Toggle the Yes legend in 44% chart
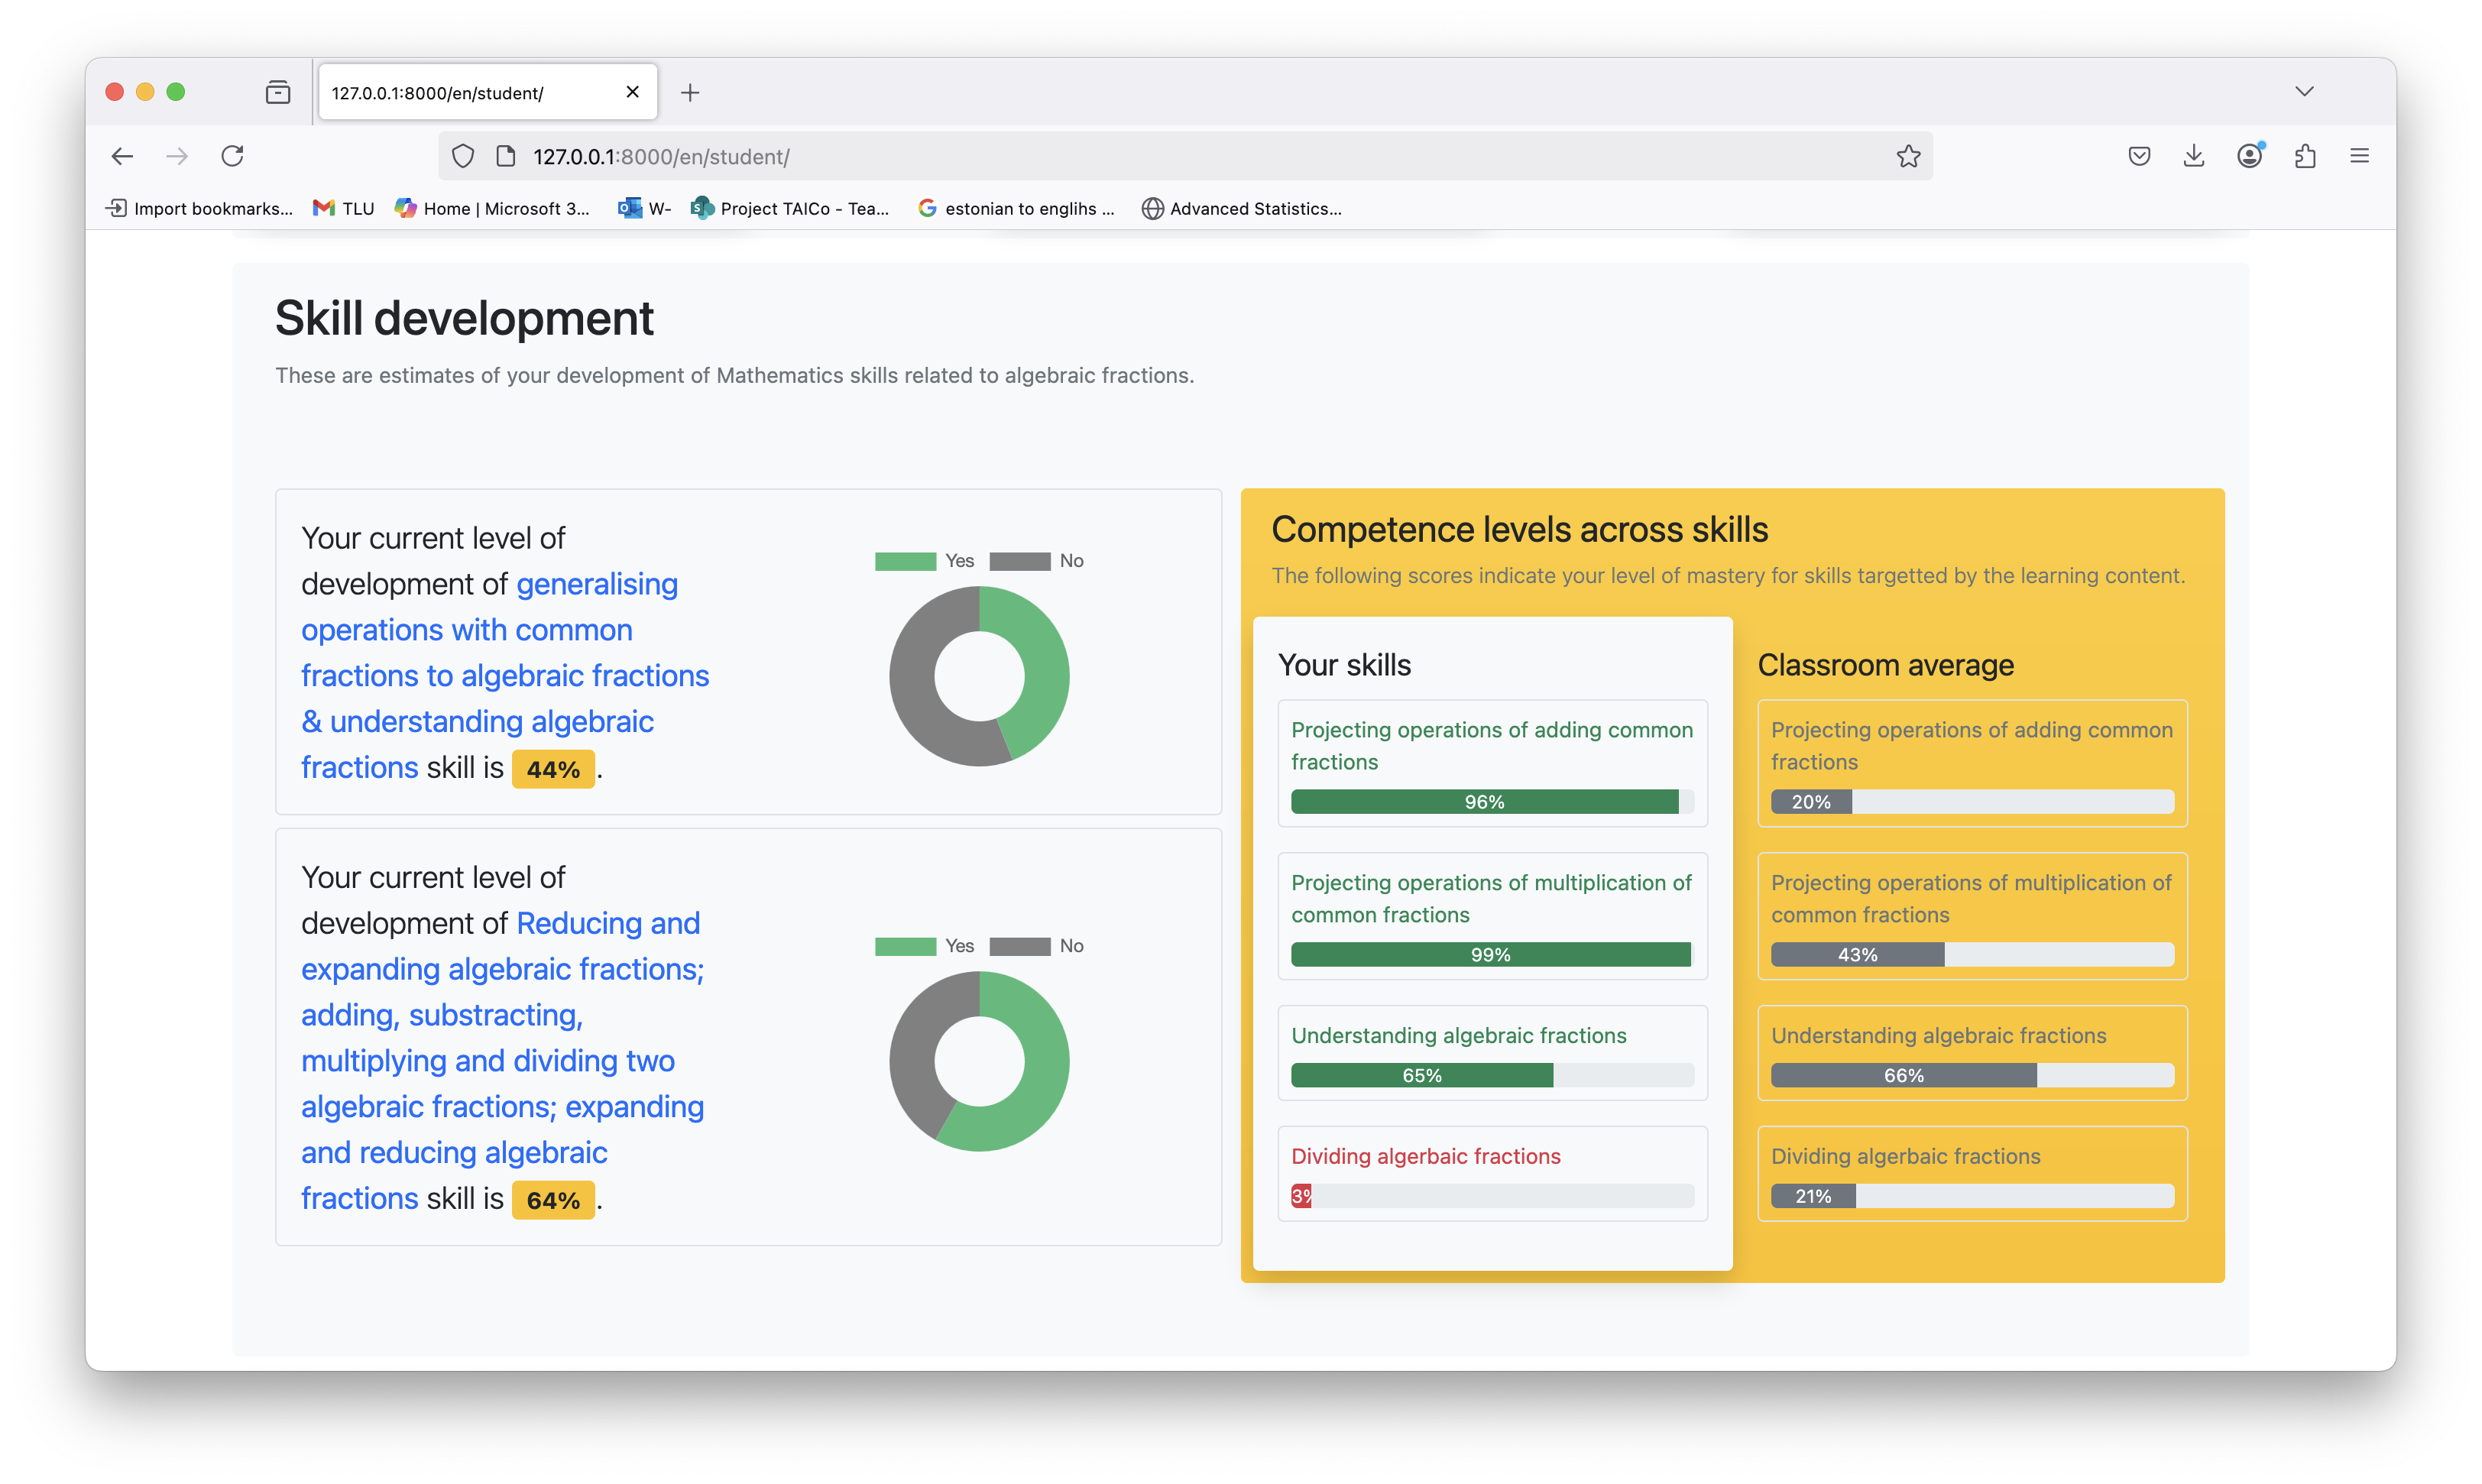2482x1484 pixels. coord(924,561)
